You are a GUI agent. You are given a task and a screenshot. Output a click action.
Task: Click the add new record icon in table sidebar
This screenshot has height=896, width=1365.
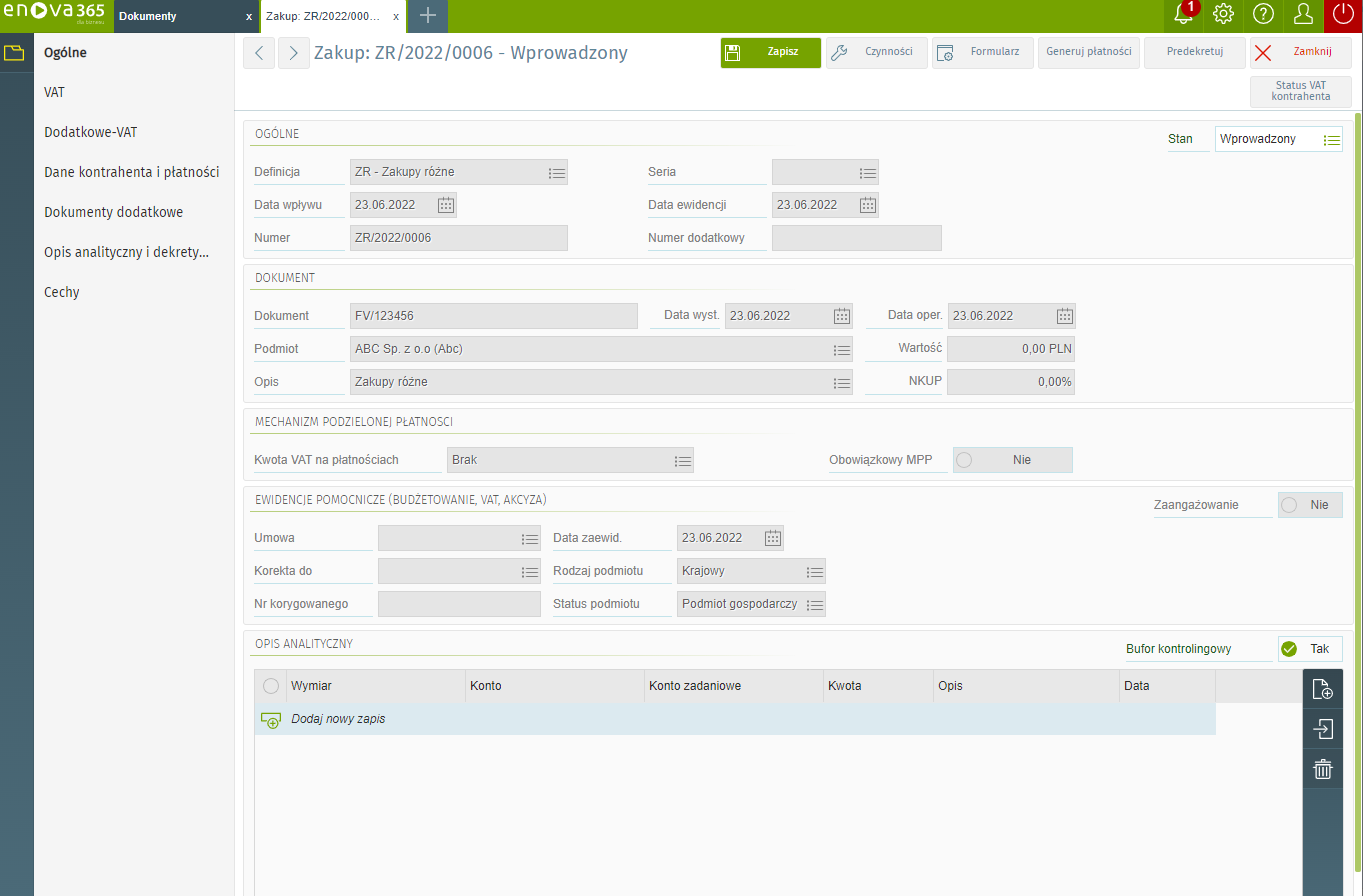[1322, 689]
